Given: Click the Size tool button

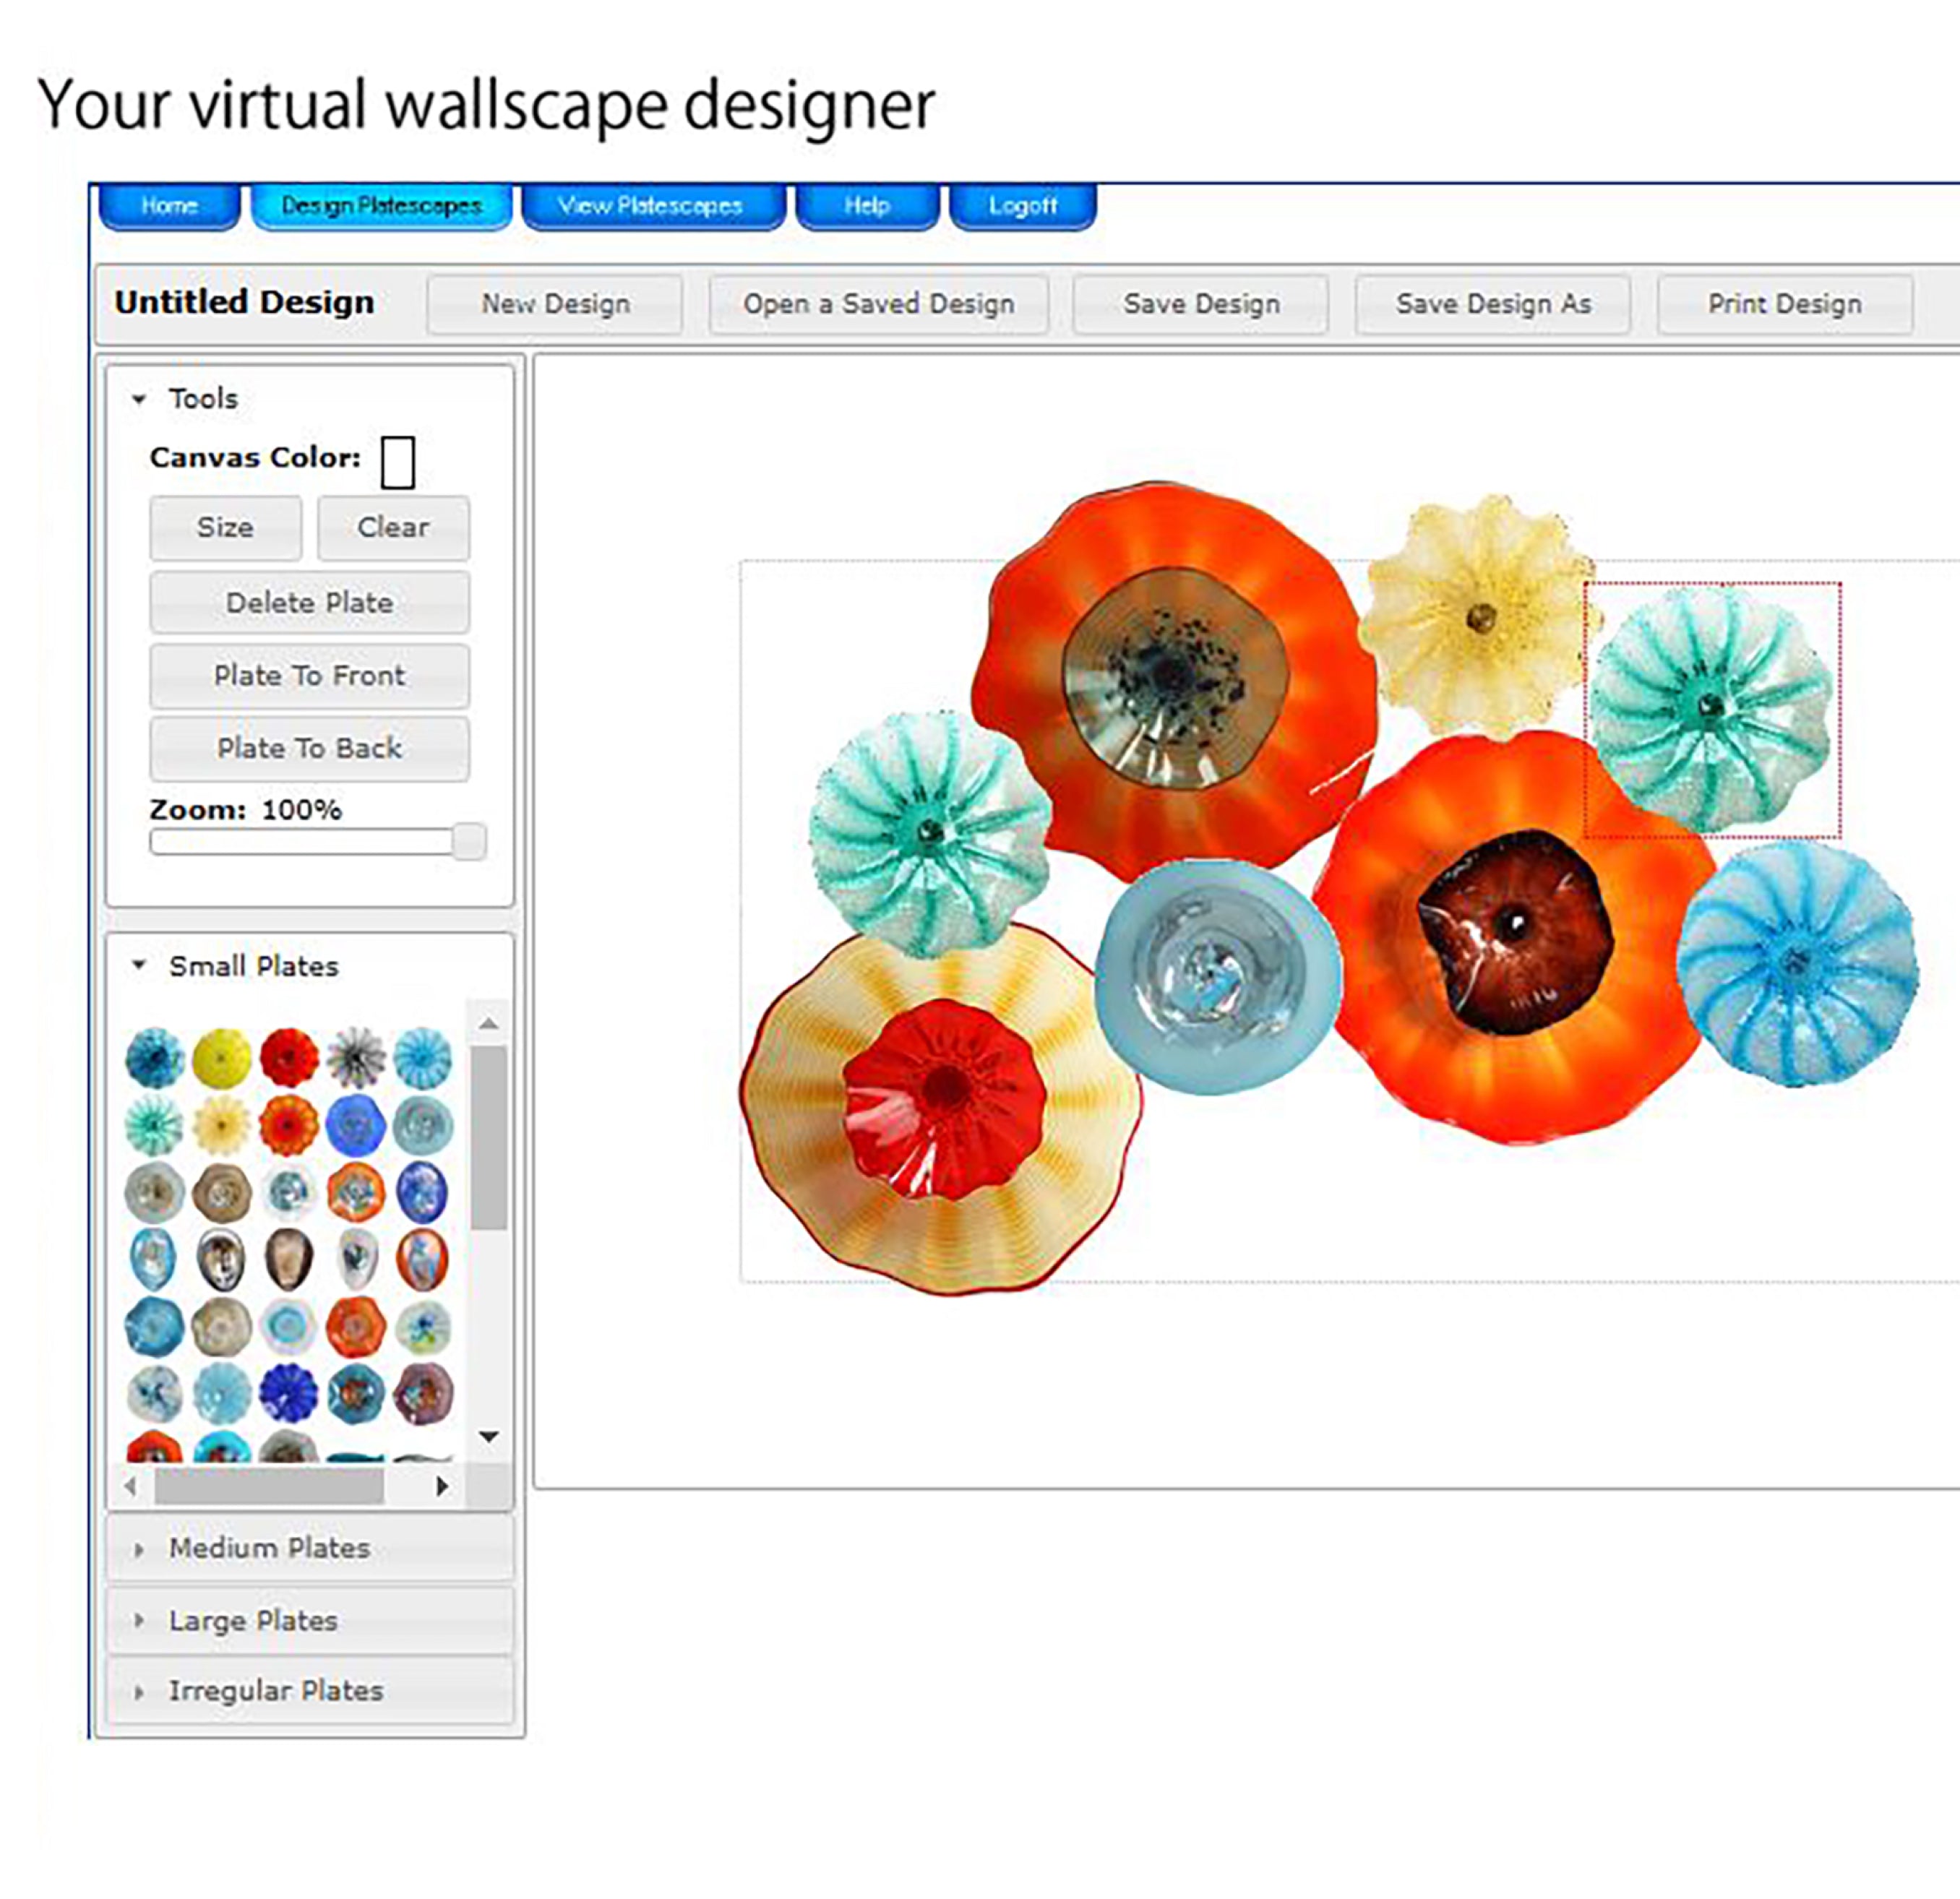Looking at the screenshot, I should (x=223, y=527).
